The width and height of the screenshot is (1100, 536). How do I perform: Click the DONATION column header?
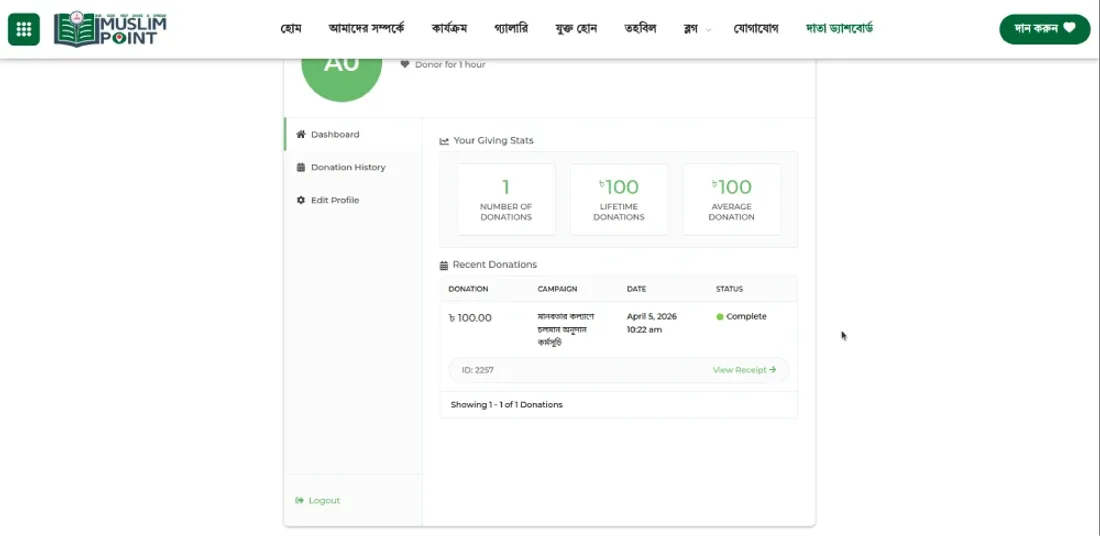[x=468, y=289]
